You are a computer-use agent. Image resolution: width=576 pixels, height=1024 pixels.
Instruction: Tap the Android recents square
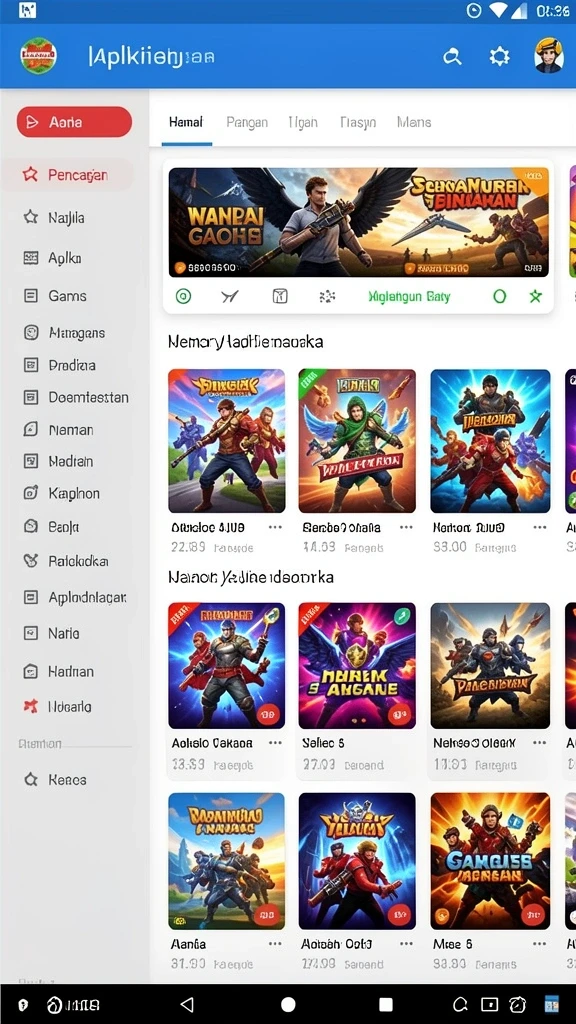(x=386, y=1004)
